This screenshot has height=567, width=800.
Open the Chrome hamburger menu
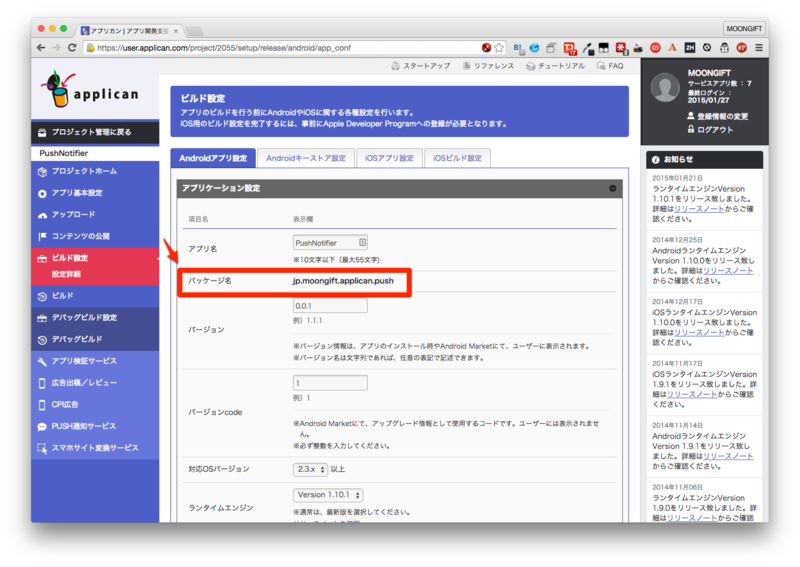pyautogui.click(x=759, y=47)
